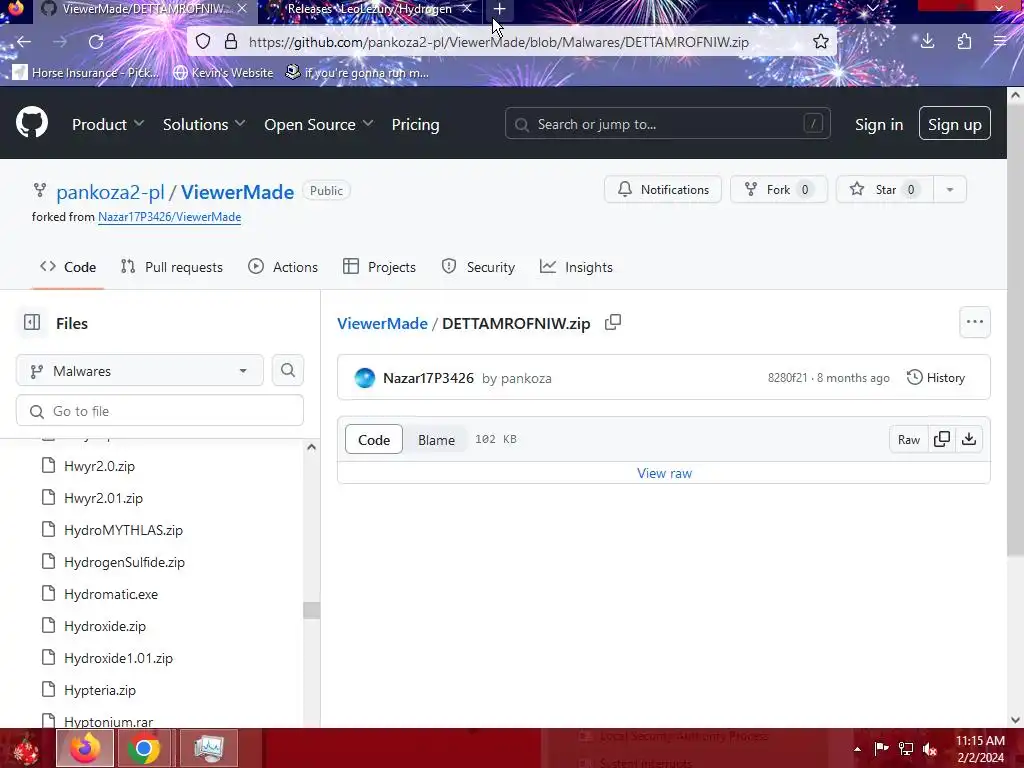
Task: Star the repository
Action: click(885, 189)
